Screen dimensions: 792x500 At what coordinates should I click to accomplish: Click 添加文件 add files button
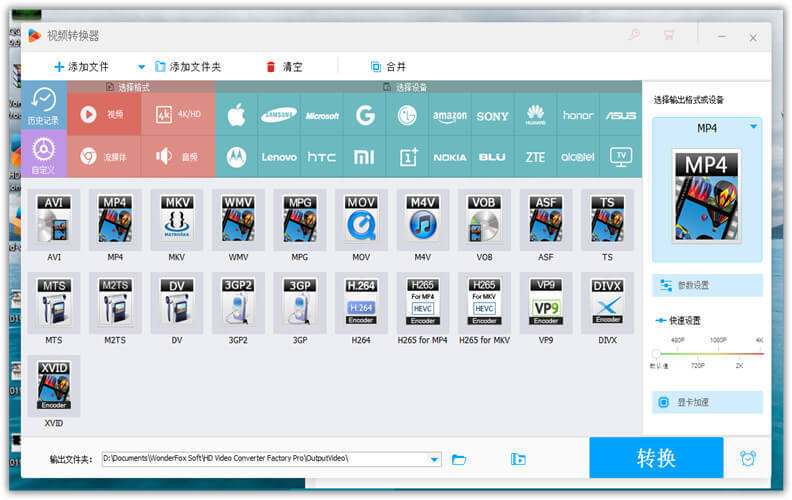click(x=81, y=67)
